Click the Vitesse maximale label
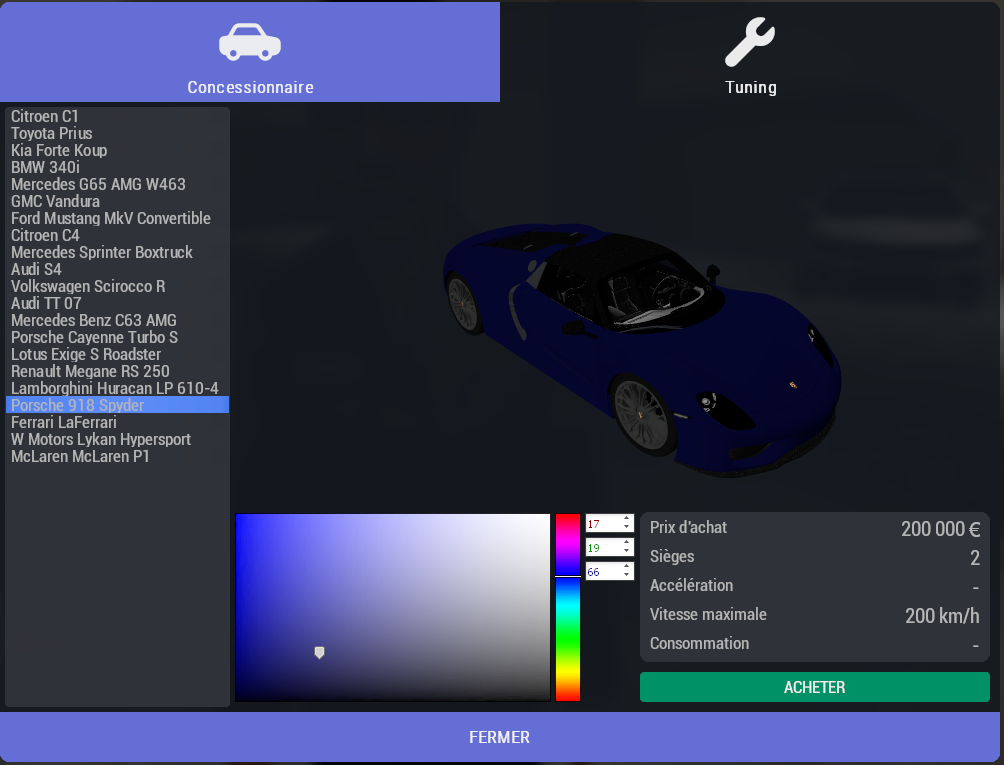Screen dimensions: 1004x765 click(708, 614)
